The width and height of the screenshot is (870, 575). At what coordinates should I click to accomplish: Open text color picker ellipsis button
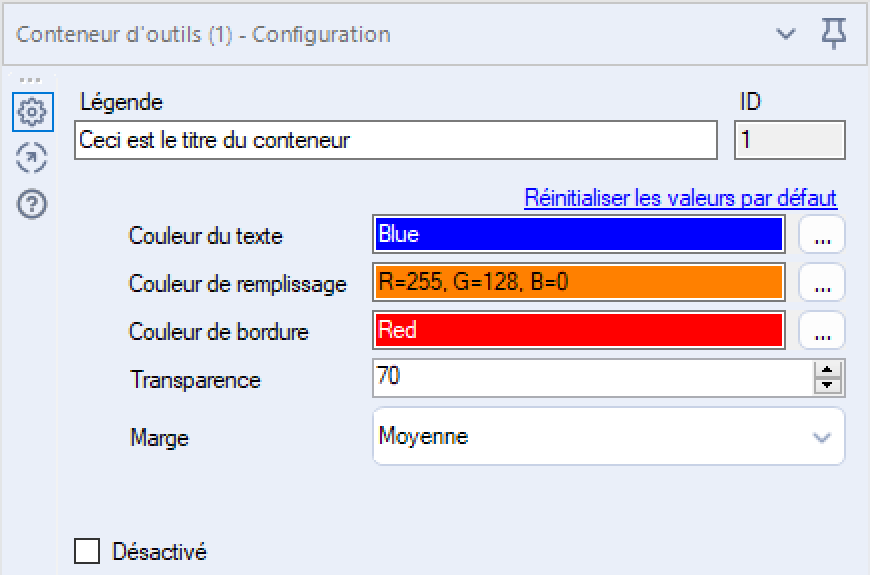pos(822,235)
